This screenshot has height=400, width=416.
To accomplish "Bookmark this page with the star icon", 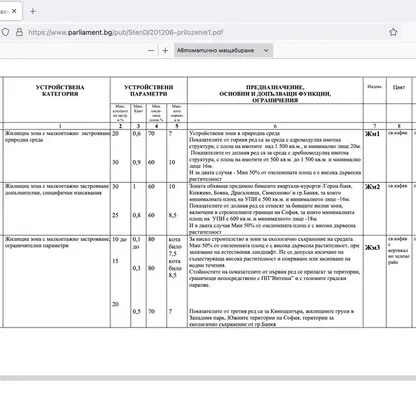I will (393, 32).
